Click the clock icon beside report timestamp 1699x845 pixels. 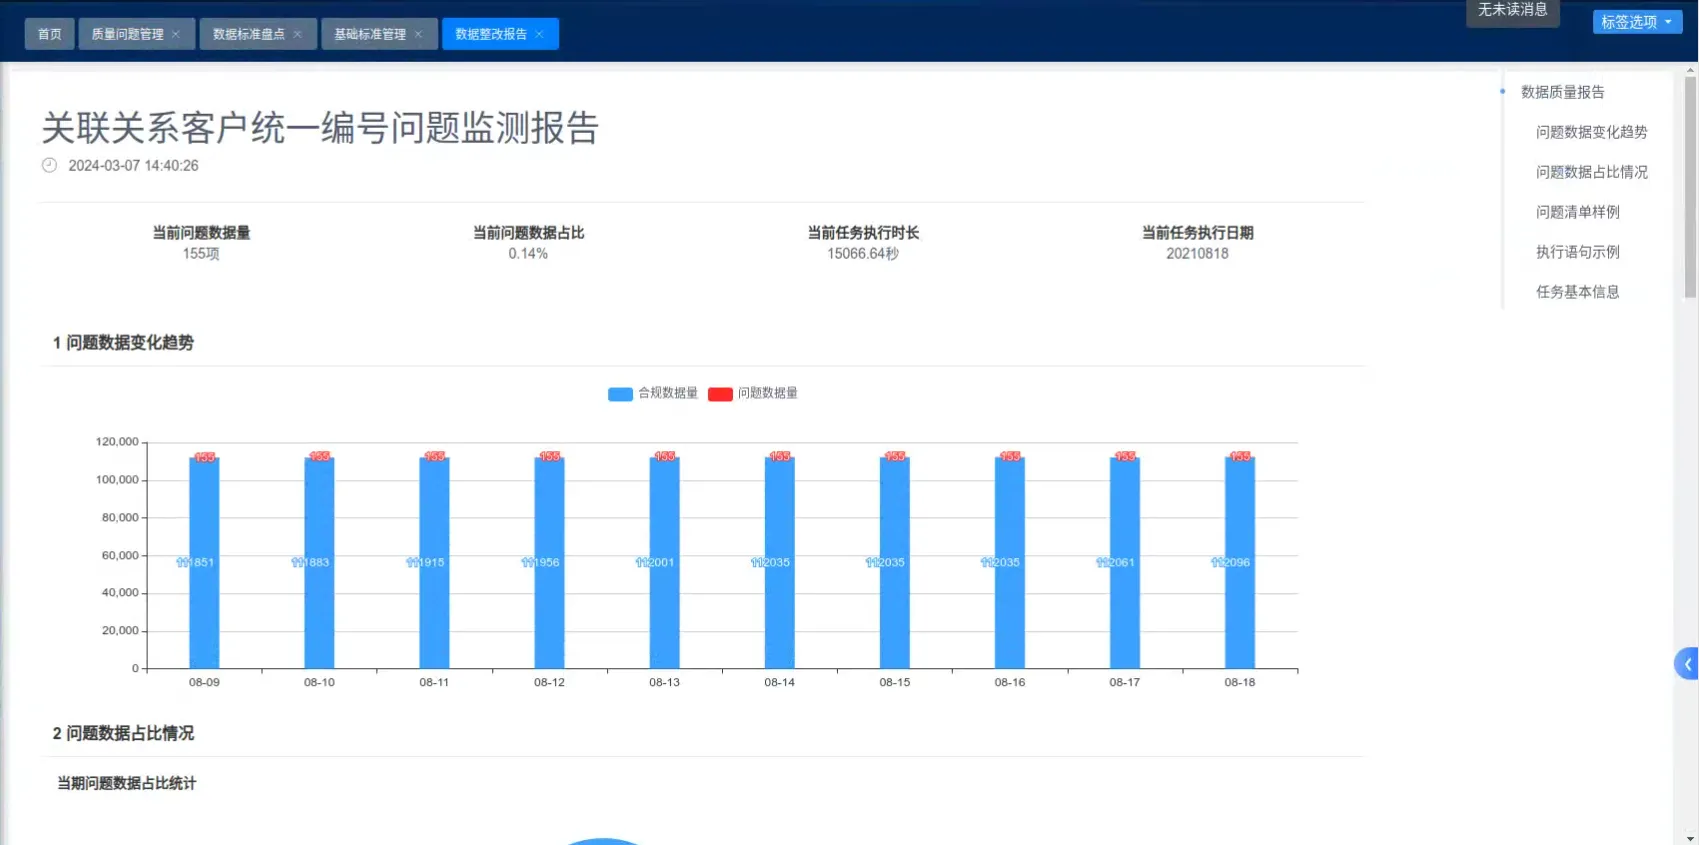point(49,166)
